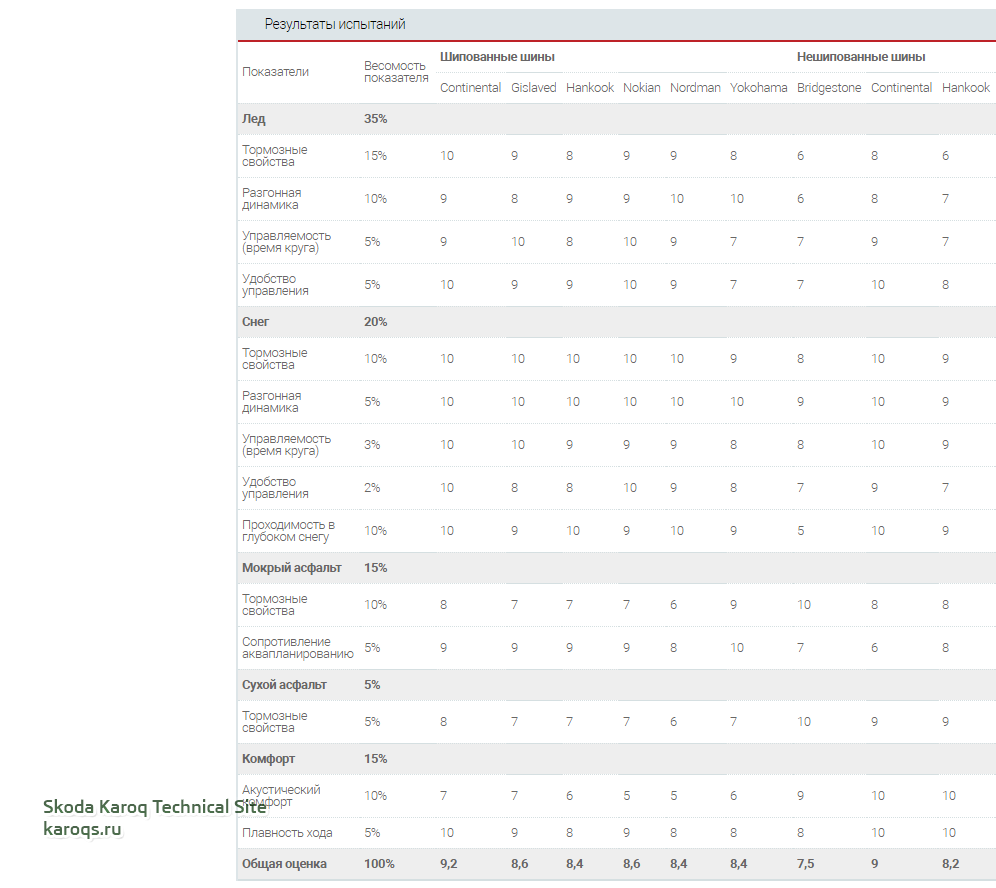Click 'Управляемость (время круга)' row under Снег
Screen dimensions: 996x888
coord(286,445)
